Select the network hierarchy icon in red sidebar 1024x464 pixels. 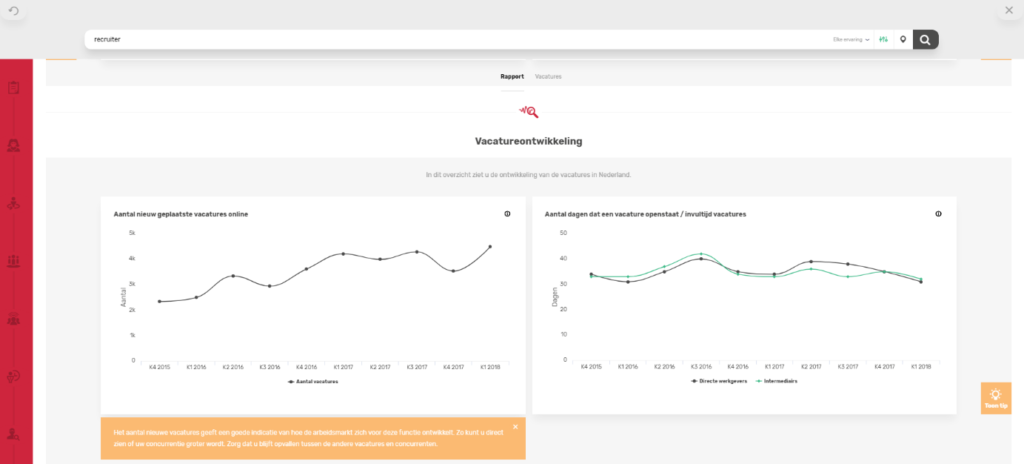[13, 204]
